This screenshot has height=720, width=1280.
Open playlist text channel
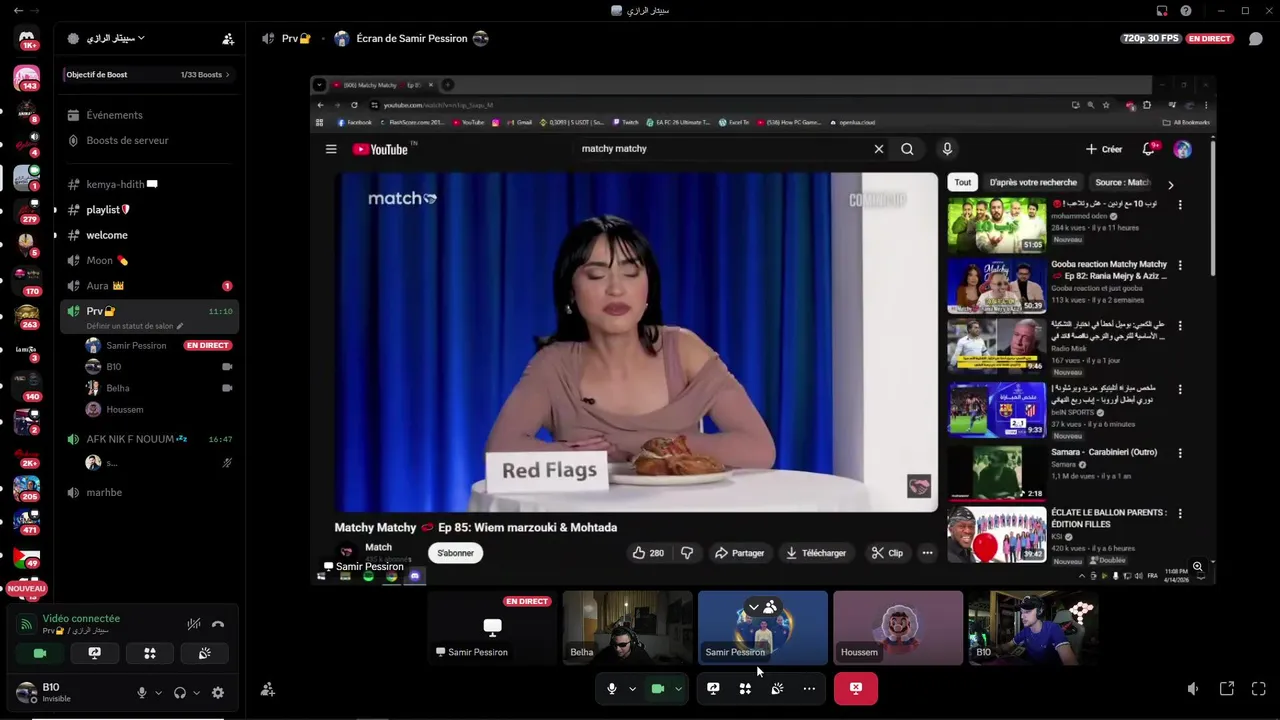coord(150,210)
